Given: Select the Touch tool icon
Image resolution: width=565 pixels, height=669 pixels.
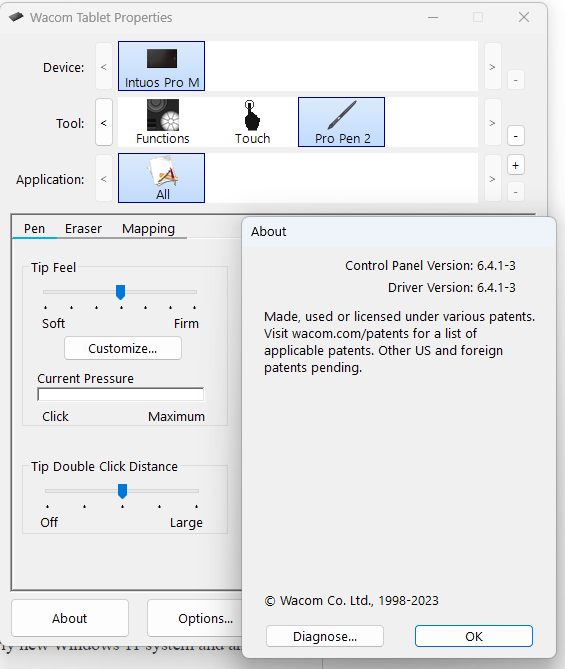Looking at the screenshot, I should point(252,122).
